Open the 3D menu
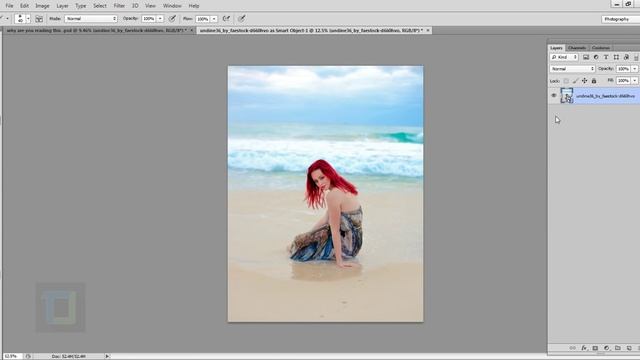Image resolution: width=640 pixels, height=360 pixels. (135, 6)
